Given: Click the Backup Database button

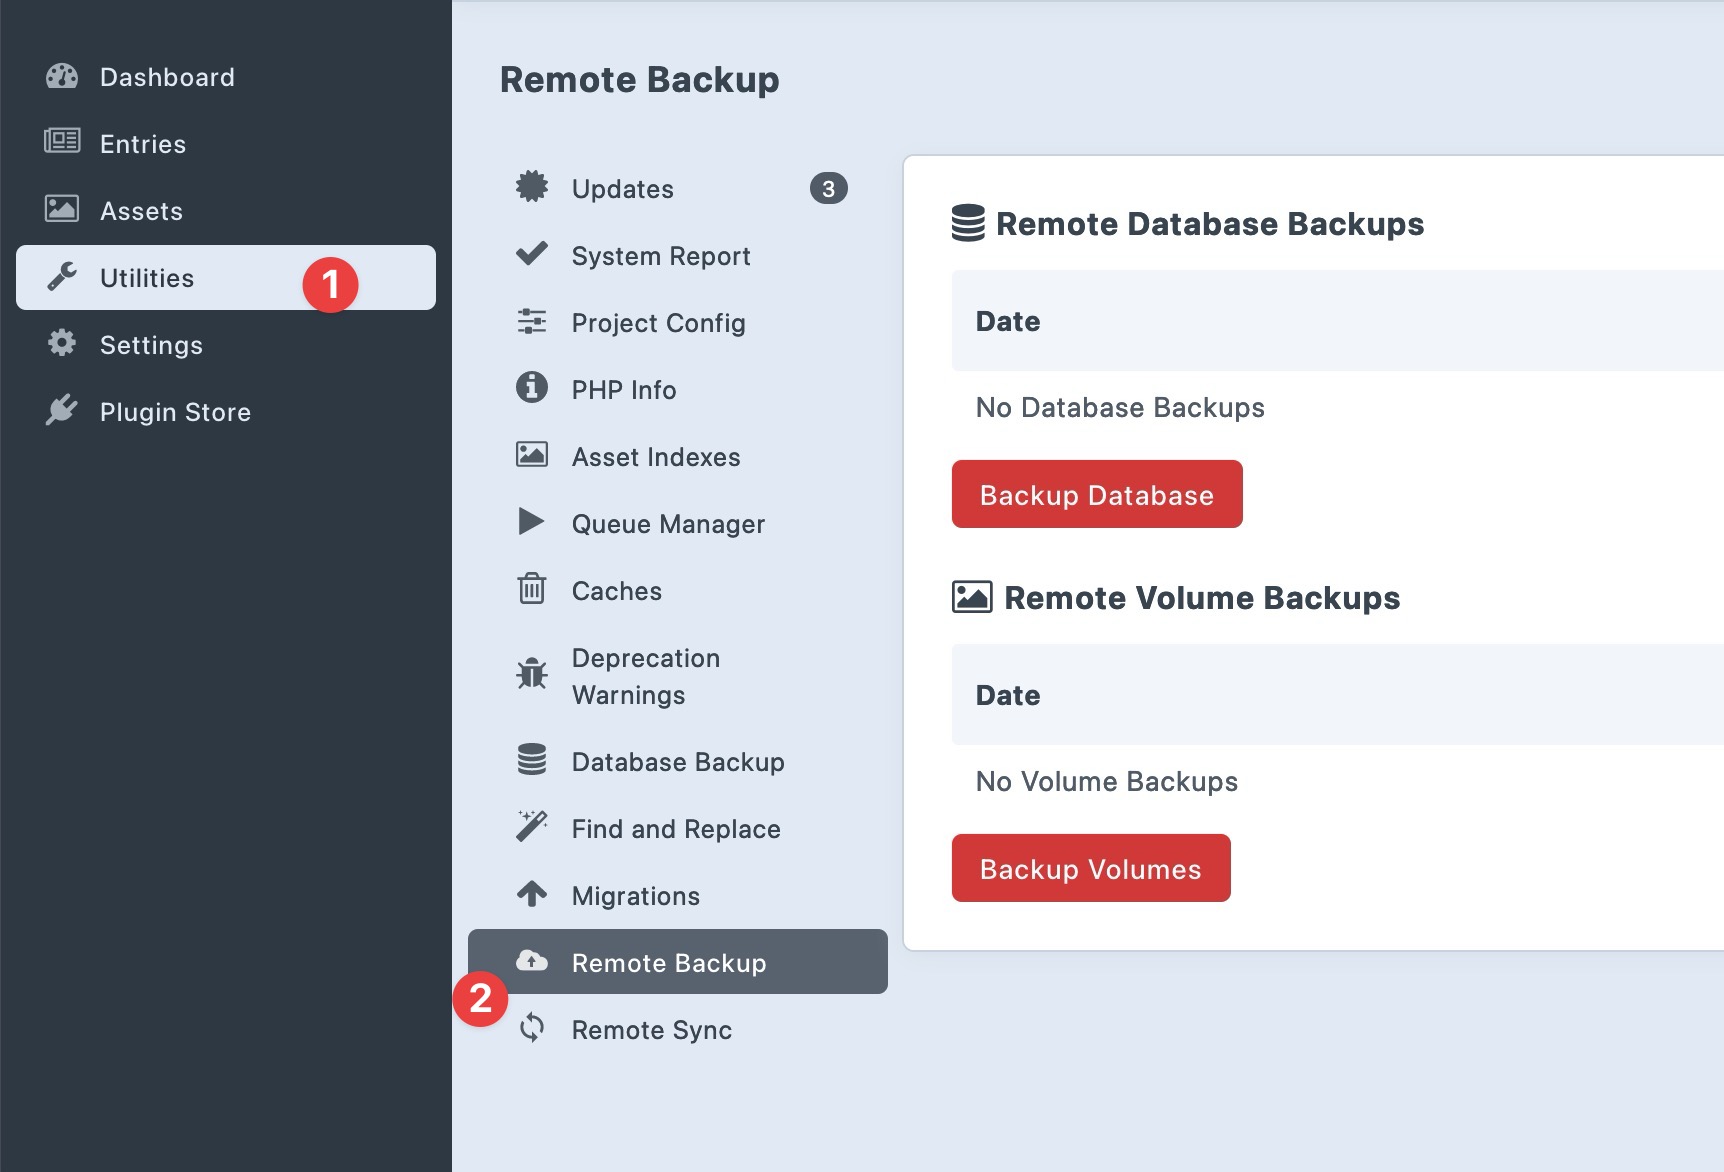Looking at the screenshot, I should coord(1096,493).
